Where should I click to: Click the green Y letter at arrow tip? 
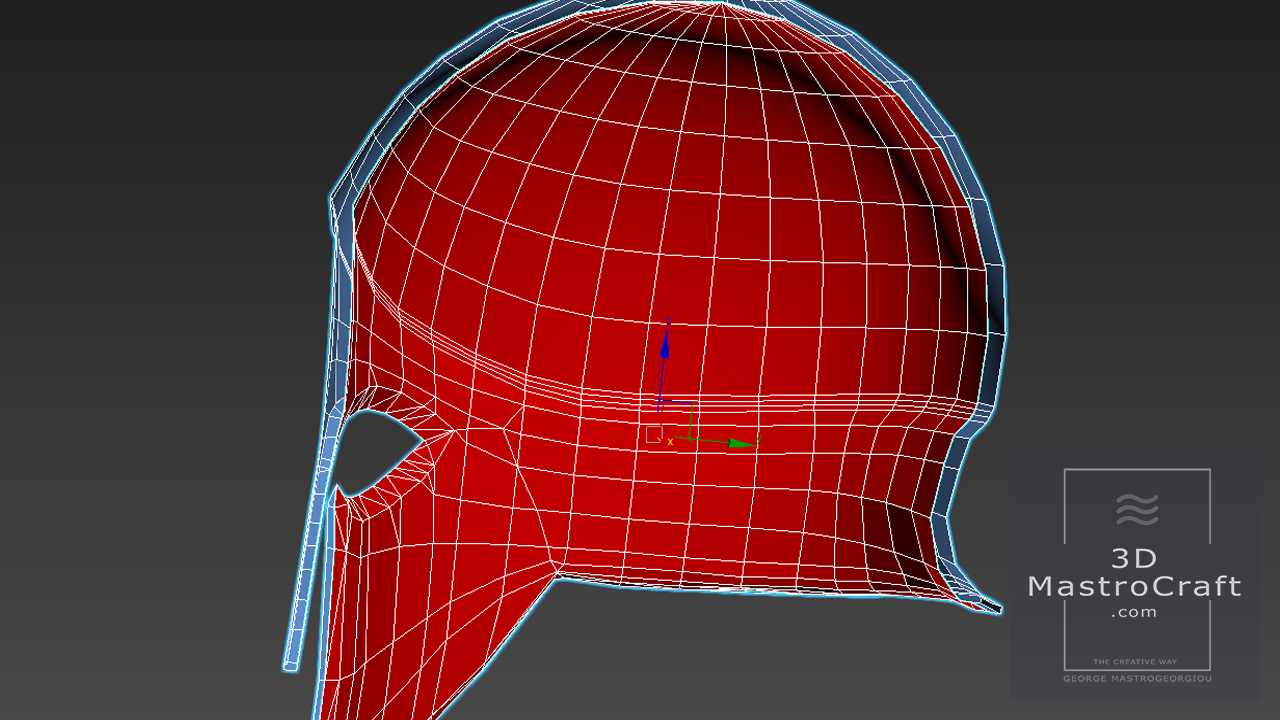[758, 439]
